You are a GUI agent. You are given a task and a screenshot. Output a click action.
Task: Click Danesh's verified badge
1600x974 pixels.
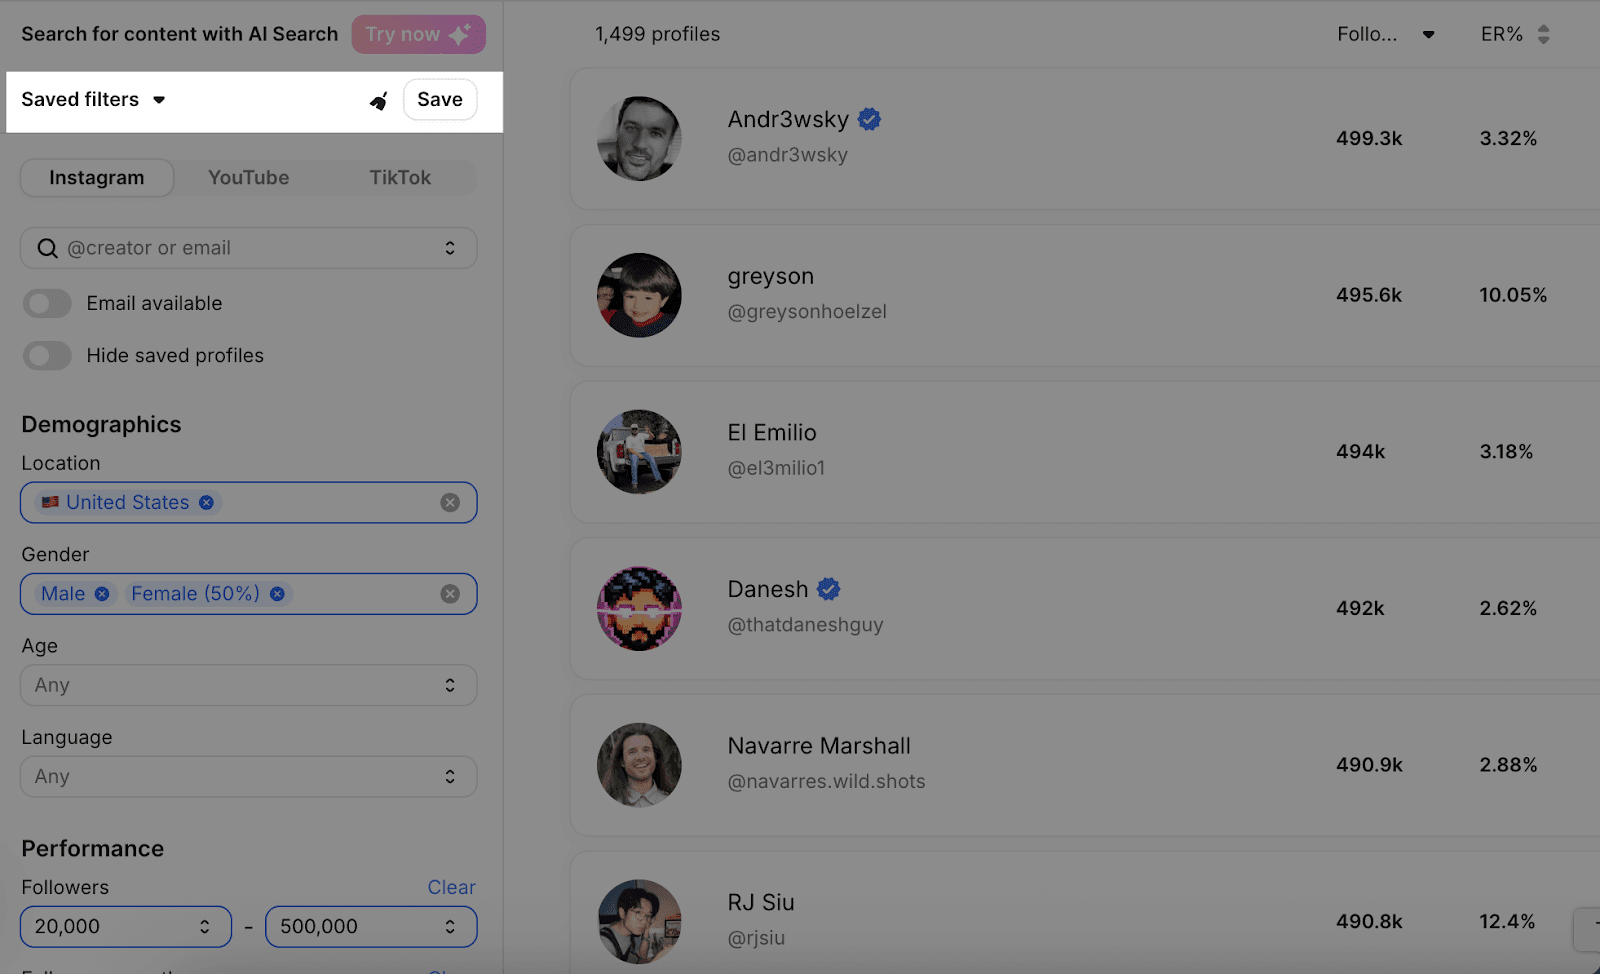pos(829,589)
